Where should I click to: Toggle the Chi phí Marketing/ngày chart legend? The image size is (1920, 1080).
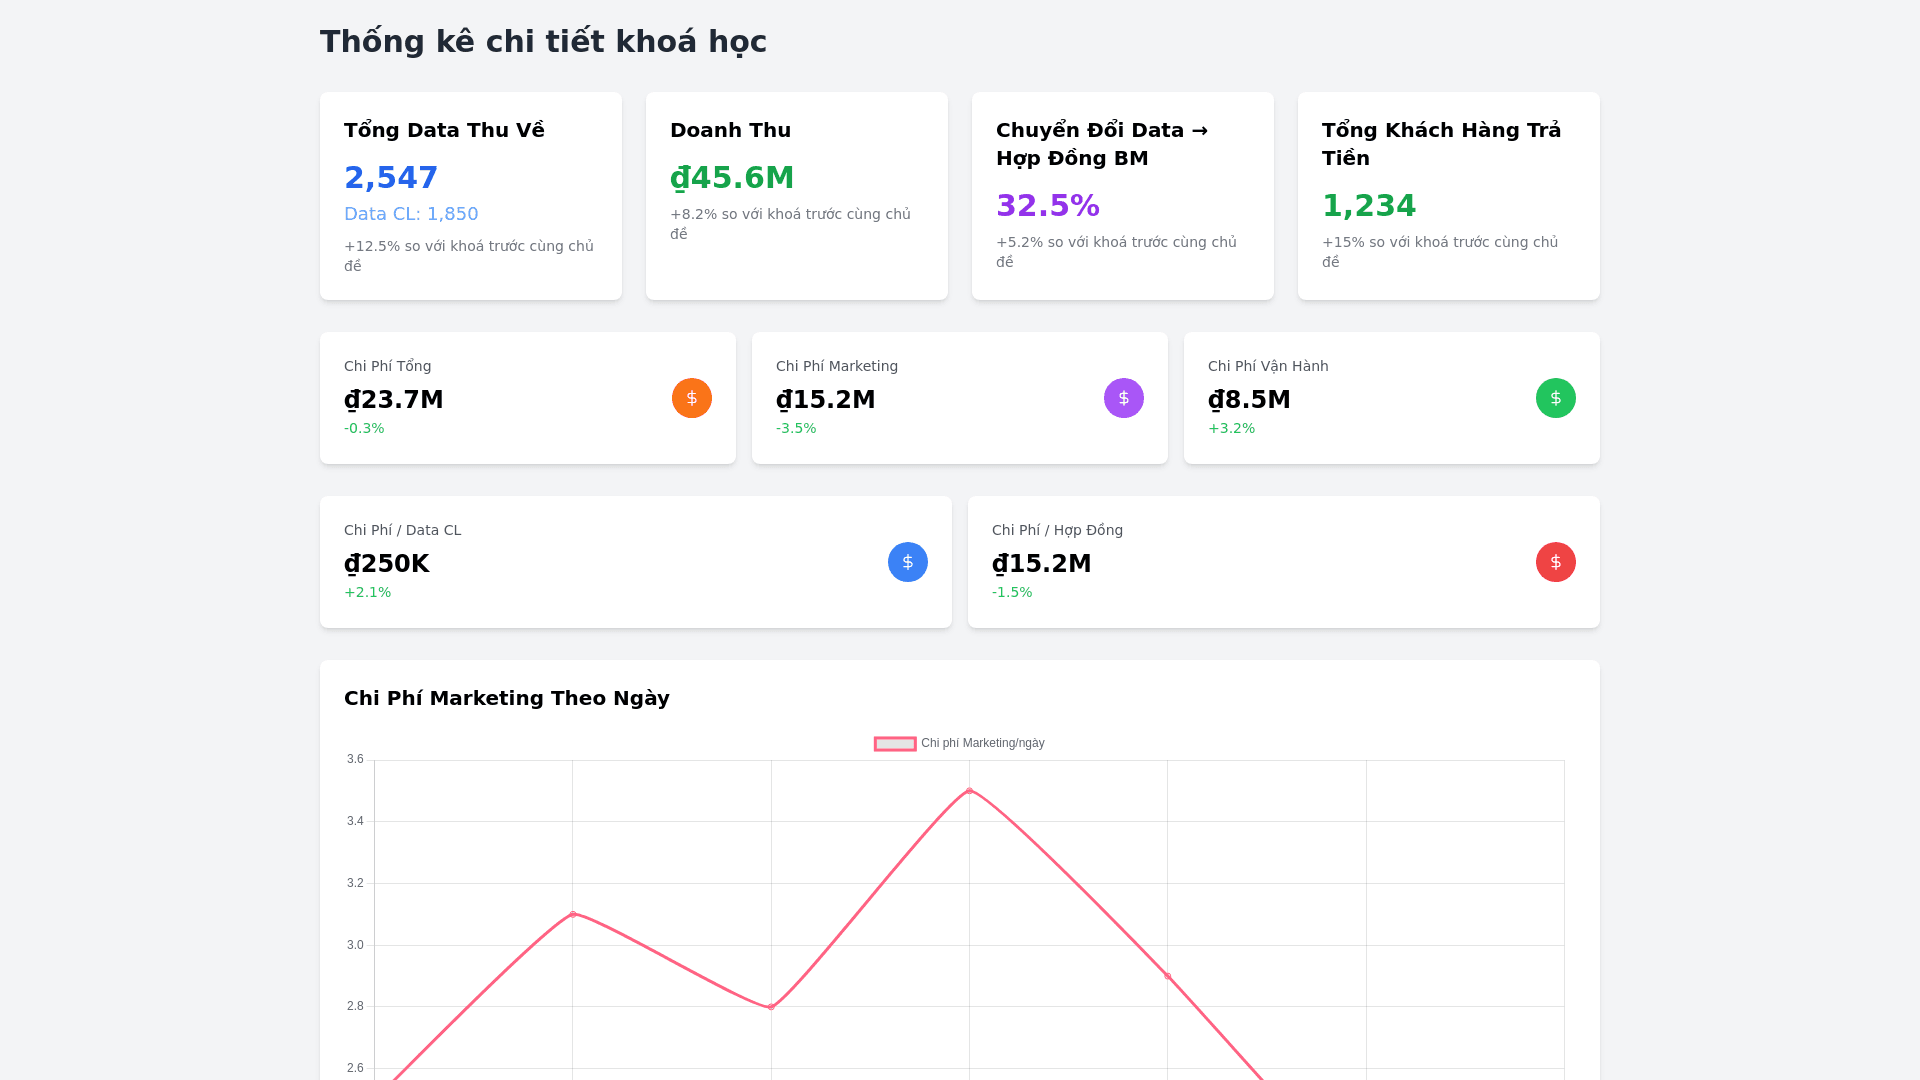point(981,743)
